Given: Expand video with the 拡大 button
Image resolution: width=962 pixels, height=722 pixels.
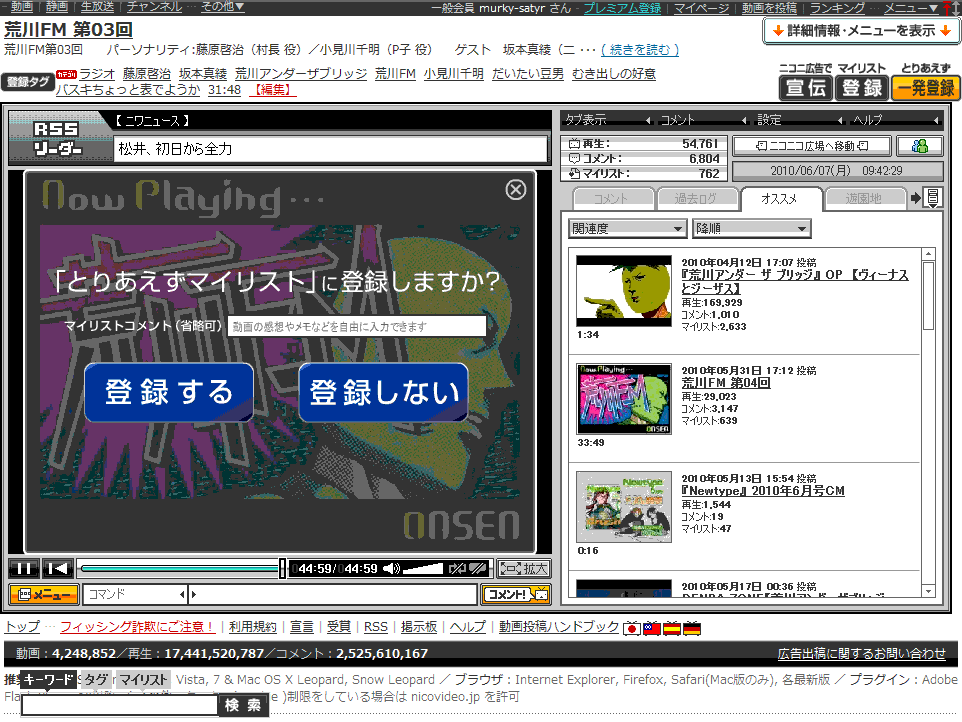Looking at the screenshot, I should pyautogui.click(x=523, y=569).
